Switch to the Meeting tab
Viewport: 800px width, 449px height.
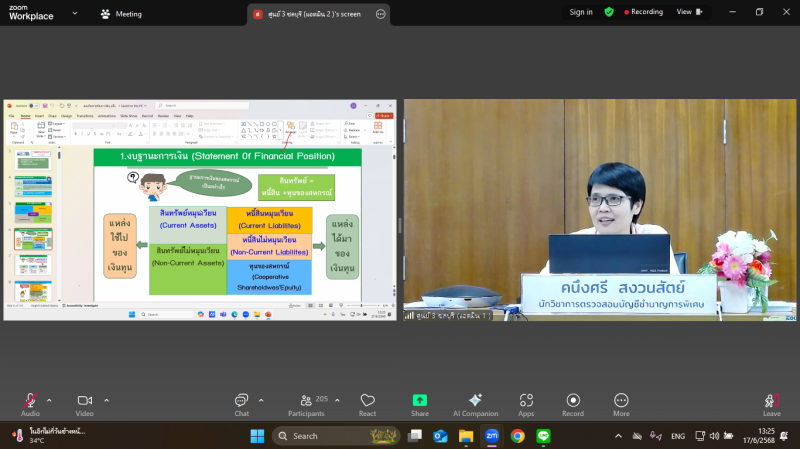(121, 14)
